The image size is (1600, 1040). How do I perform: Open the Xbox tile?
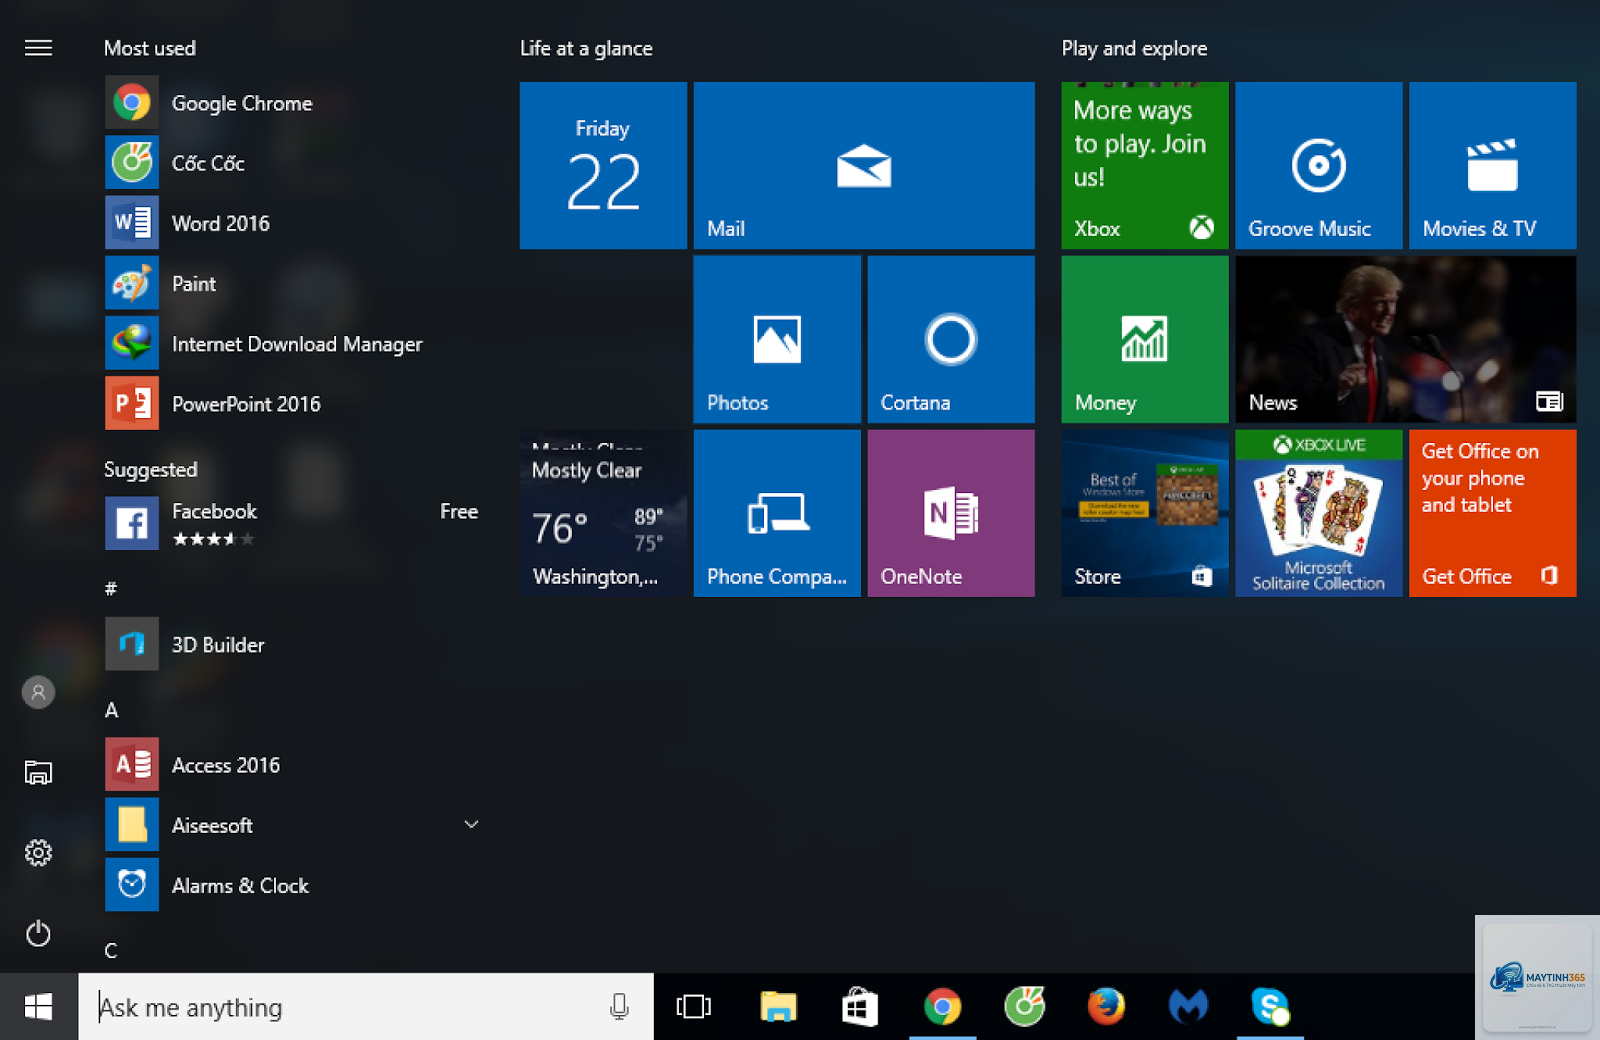pyautogui.click(x=1145, y=165)
